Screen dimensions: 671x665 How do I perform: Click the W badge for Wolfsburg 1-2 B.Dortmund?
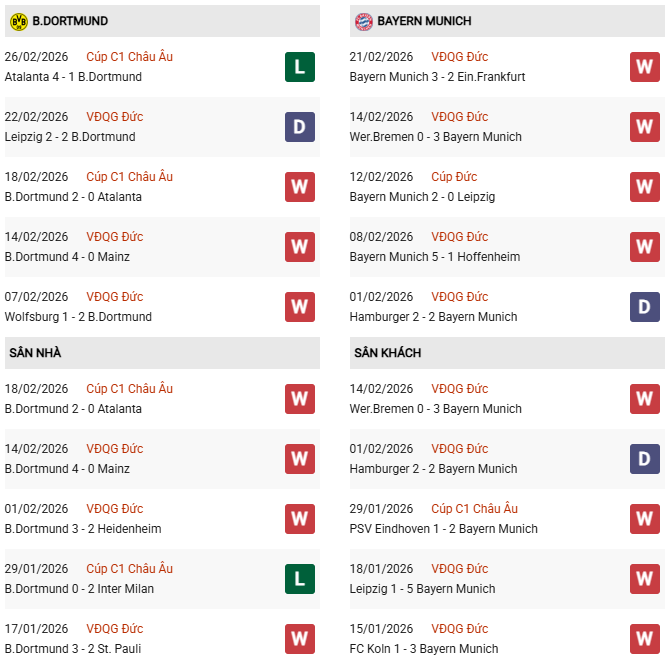[x=299, y=307]
